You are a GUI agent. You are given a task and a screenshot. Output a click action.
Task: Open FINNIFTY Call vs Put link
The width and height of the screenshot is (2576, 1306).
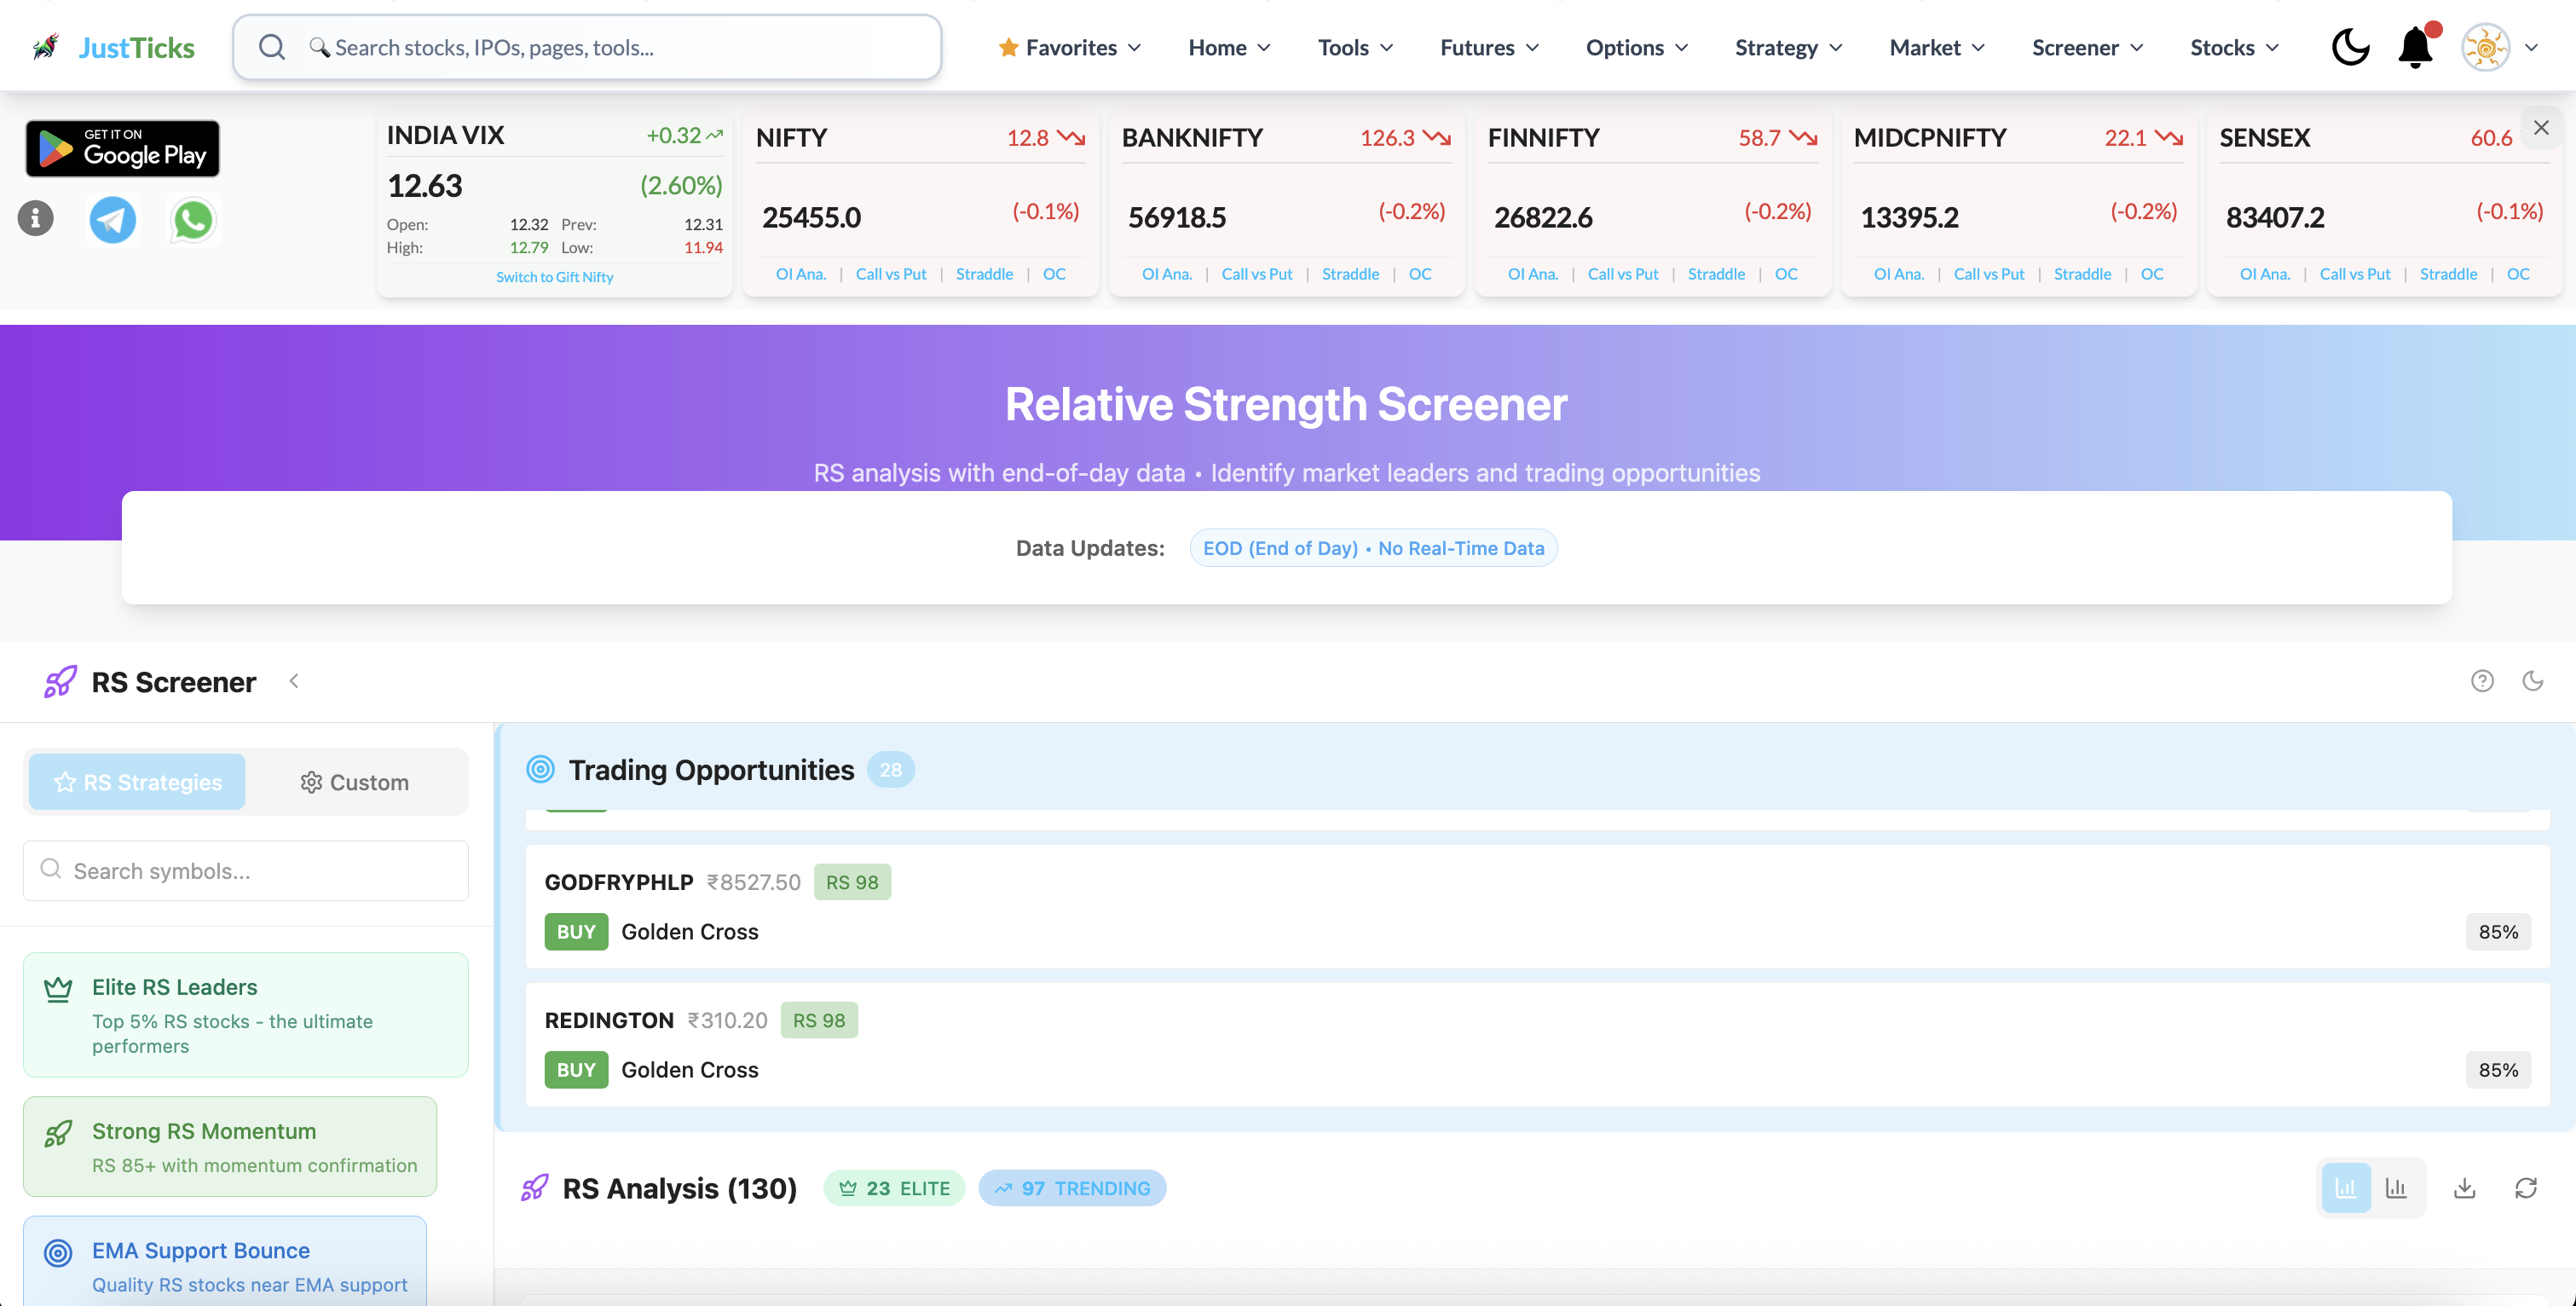(x=1623, y=274)
